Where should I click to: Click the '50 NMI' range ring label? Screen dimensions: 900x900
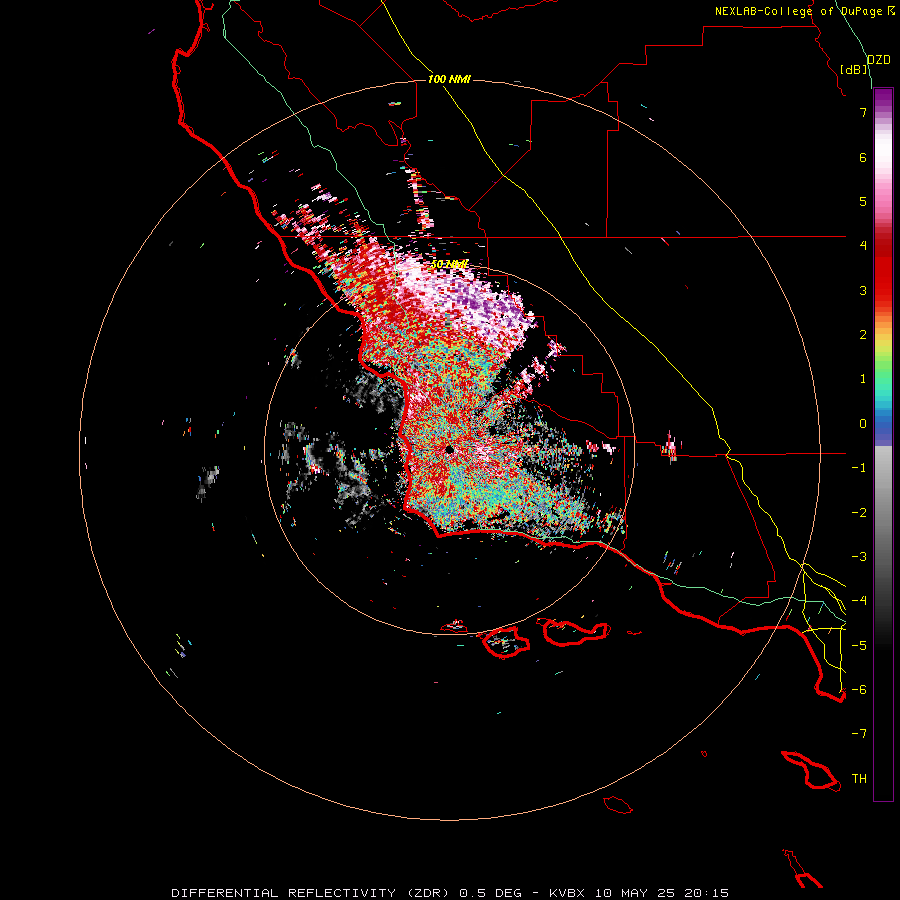[449, 264]
